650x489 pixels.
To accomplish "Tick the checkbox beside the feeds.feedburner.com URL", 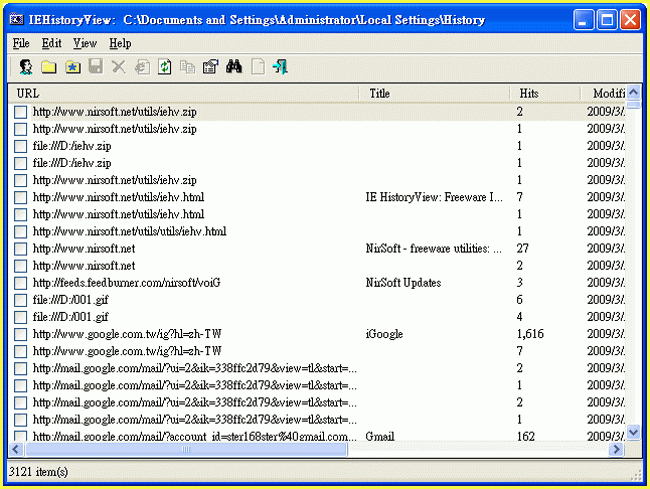I will (x=20, y=283).
